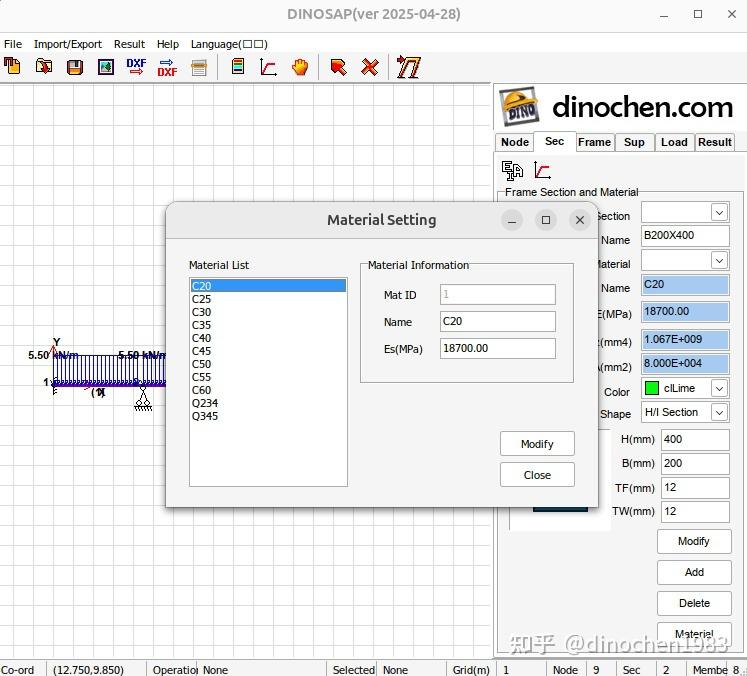747x676 pixels.
Task: Click the Save floppy disk toolbar icon
Action: point(74,67)
